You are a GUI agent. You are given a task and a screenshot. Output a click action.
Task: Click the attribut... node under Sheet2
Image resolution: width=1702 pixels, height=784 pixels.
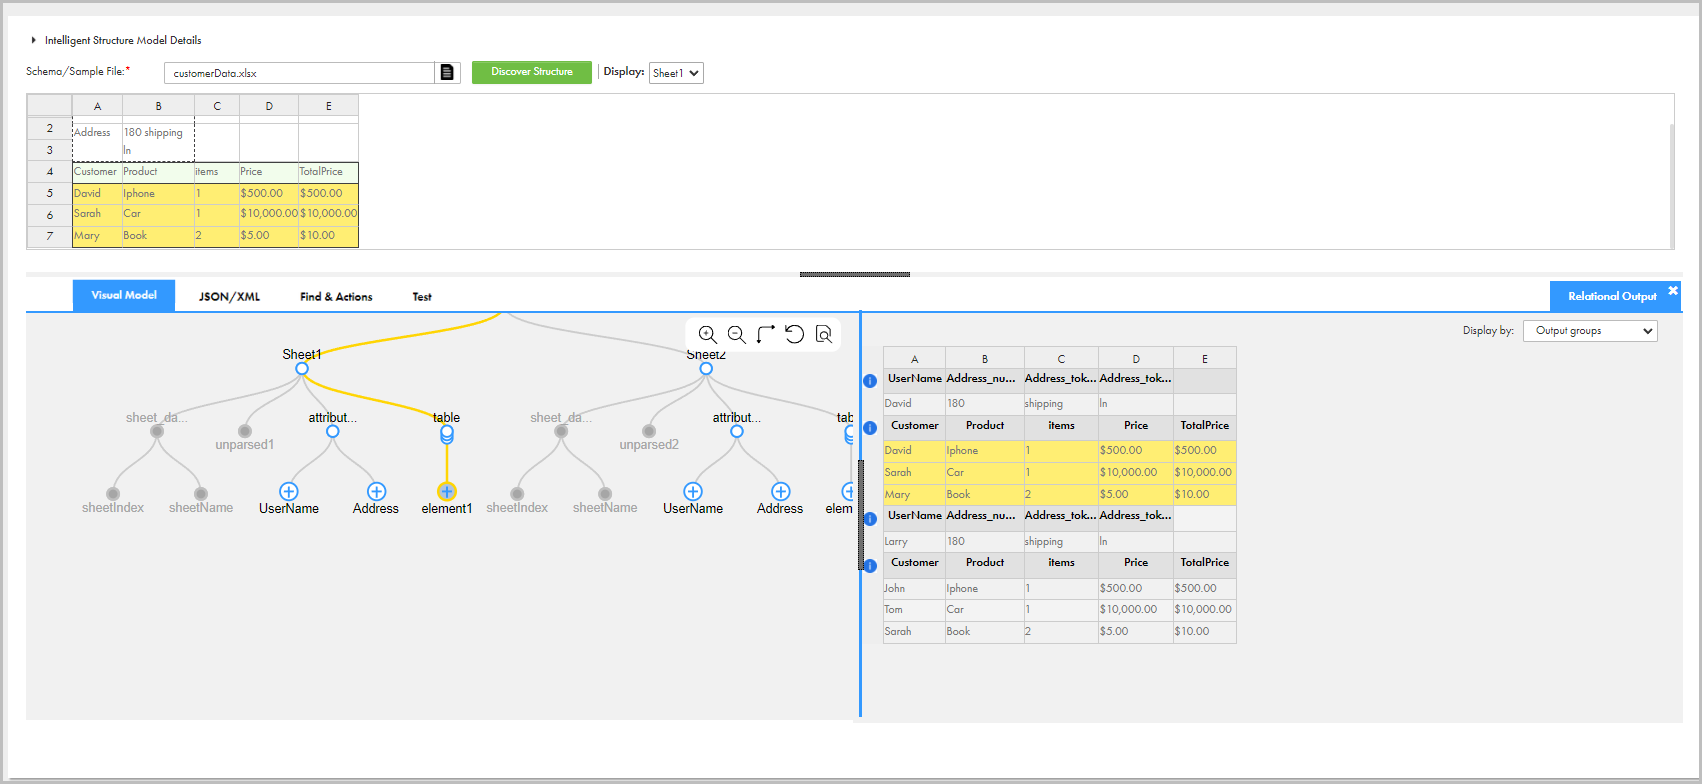(737, 431)
